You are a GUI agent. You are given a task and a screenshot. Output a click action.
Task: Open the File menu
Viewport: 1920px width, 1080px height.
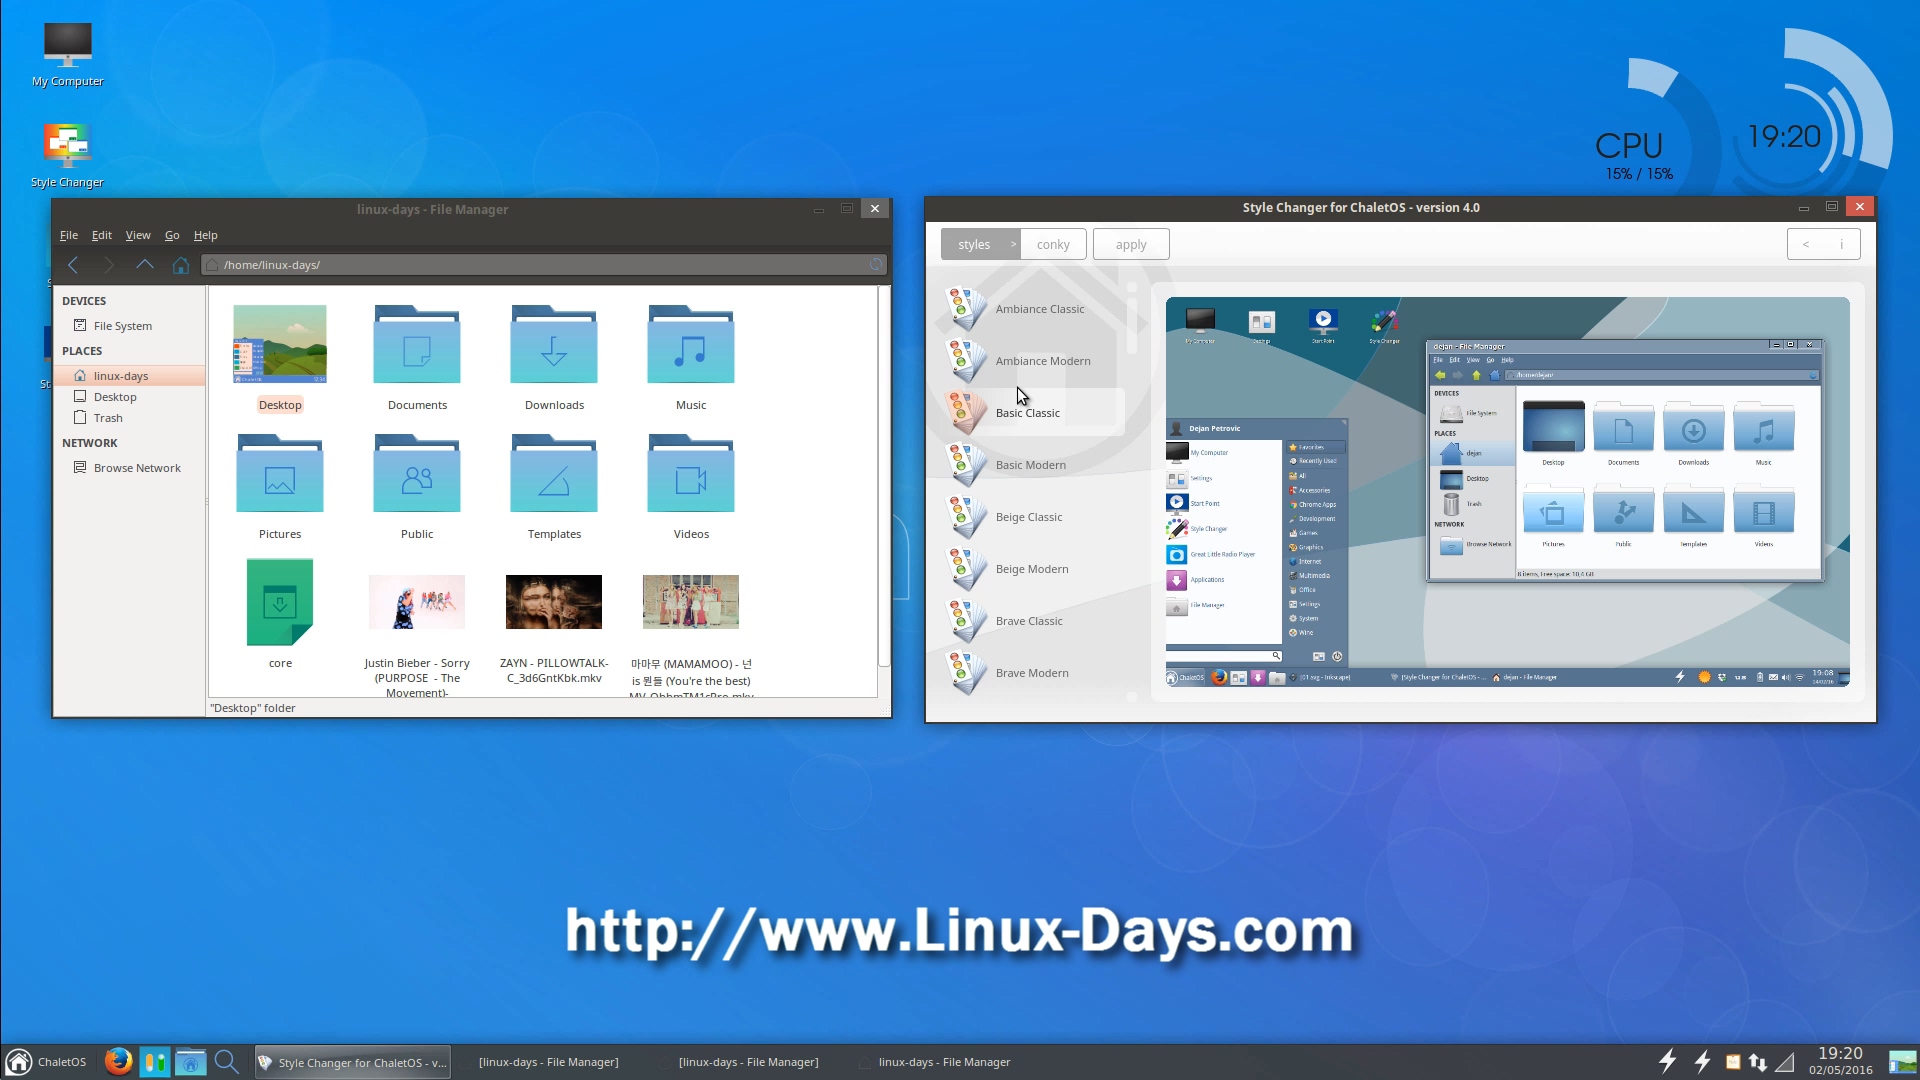coord(69,235)
